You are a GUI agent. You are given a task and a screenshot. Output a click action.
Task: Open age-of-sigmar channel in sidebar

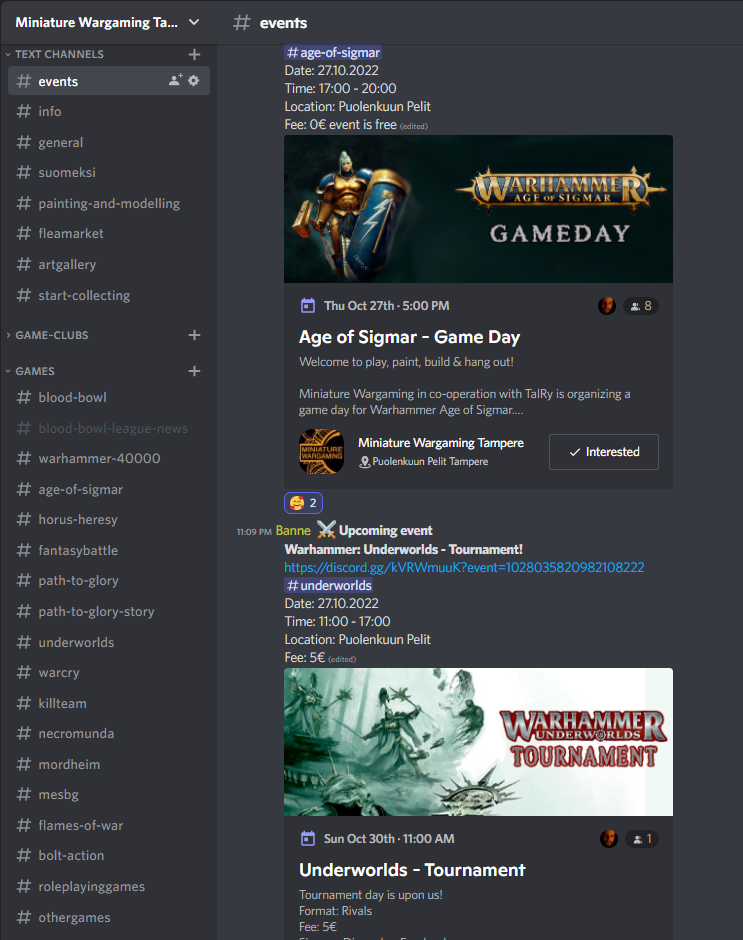(x=109, y=490)
